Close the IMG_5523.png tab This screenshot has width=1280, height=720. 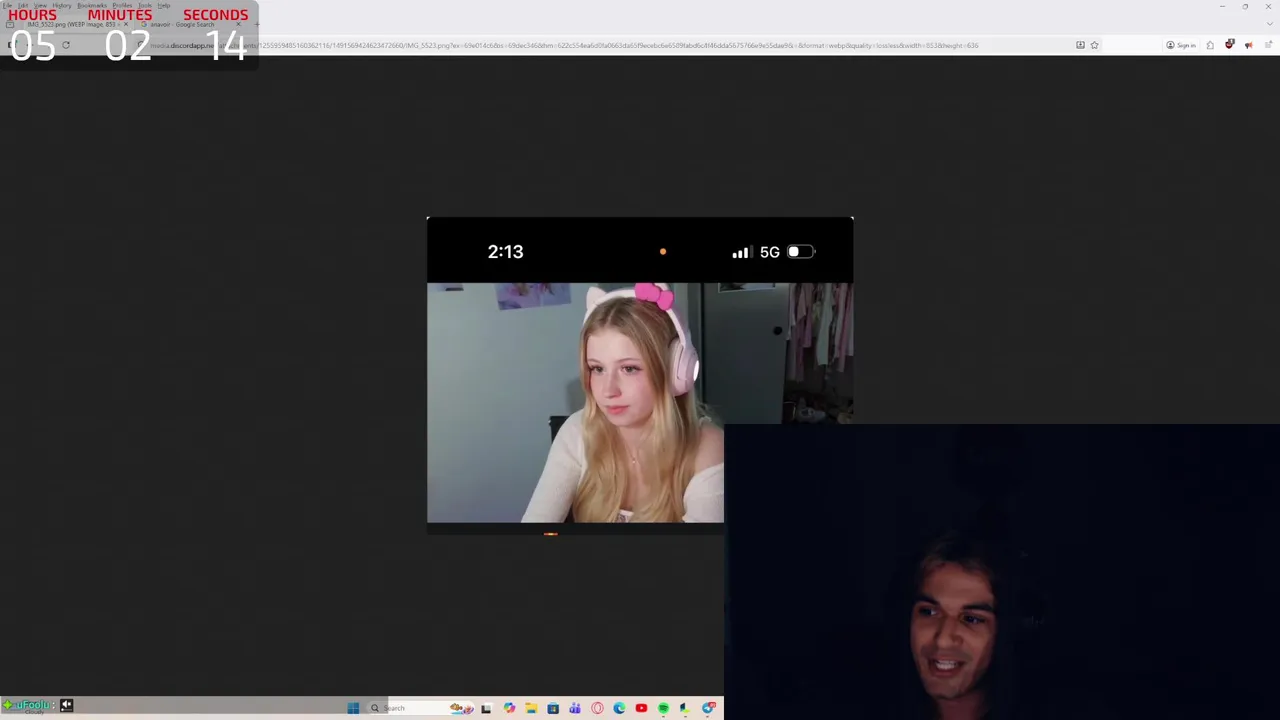[x=126, y=24]
